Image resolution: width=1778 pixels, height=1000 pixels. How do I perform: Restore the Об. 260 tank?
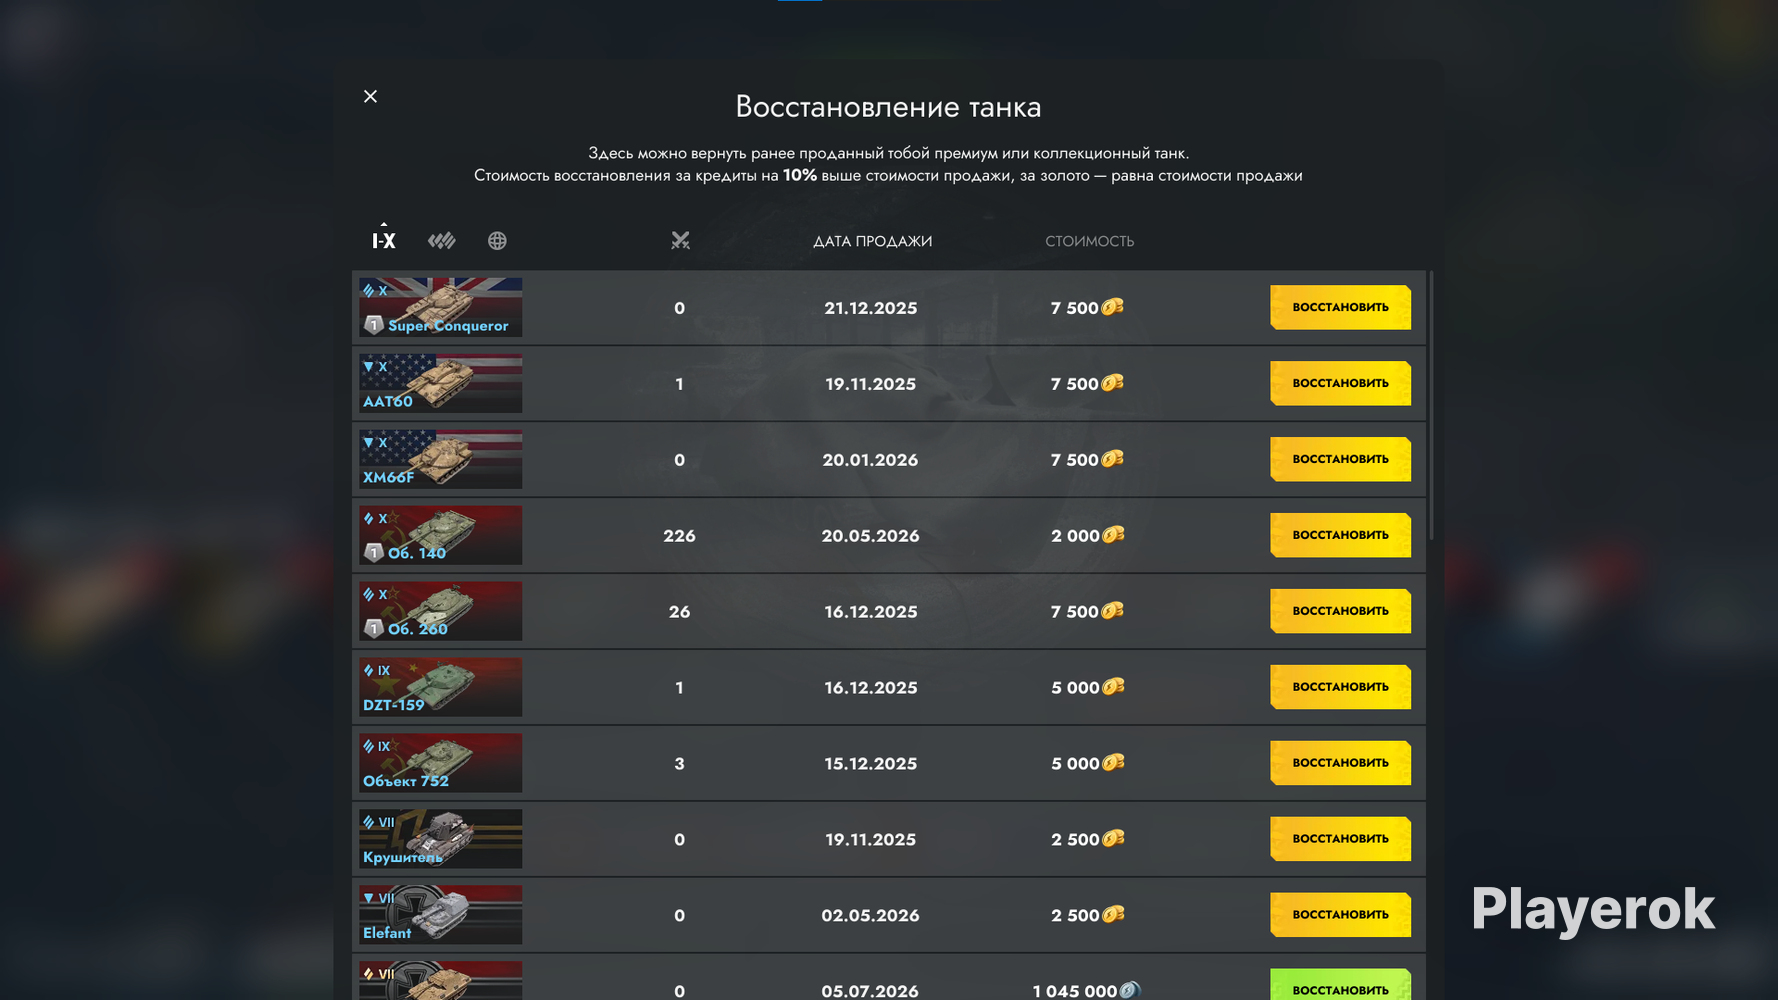coord(1340,611)
